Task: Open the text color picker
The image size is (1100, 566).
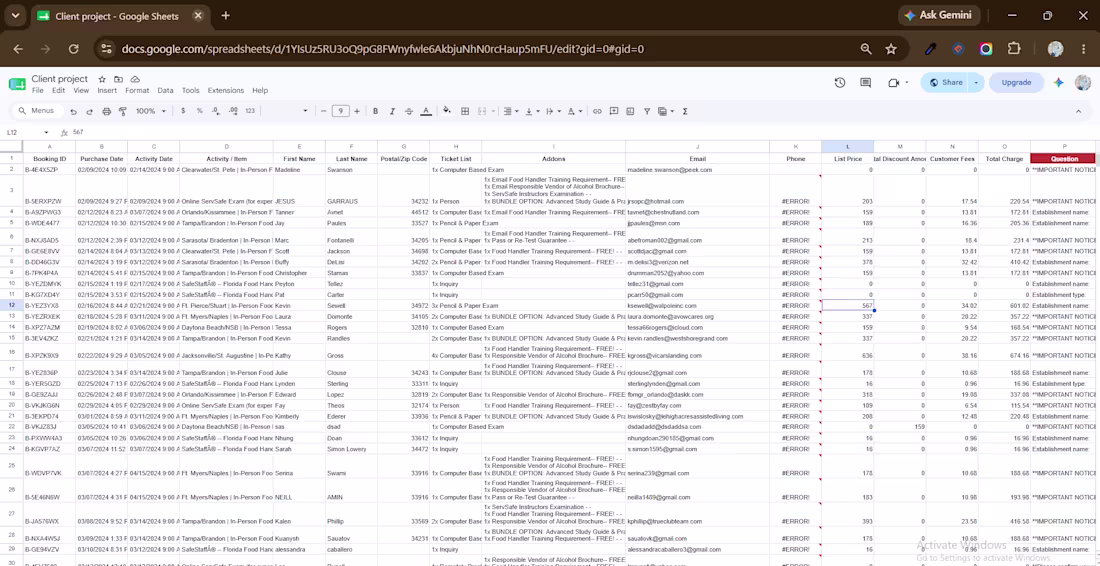Action: click(x=426, y=111)
